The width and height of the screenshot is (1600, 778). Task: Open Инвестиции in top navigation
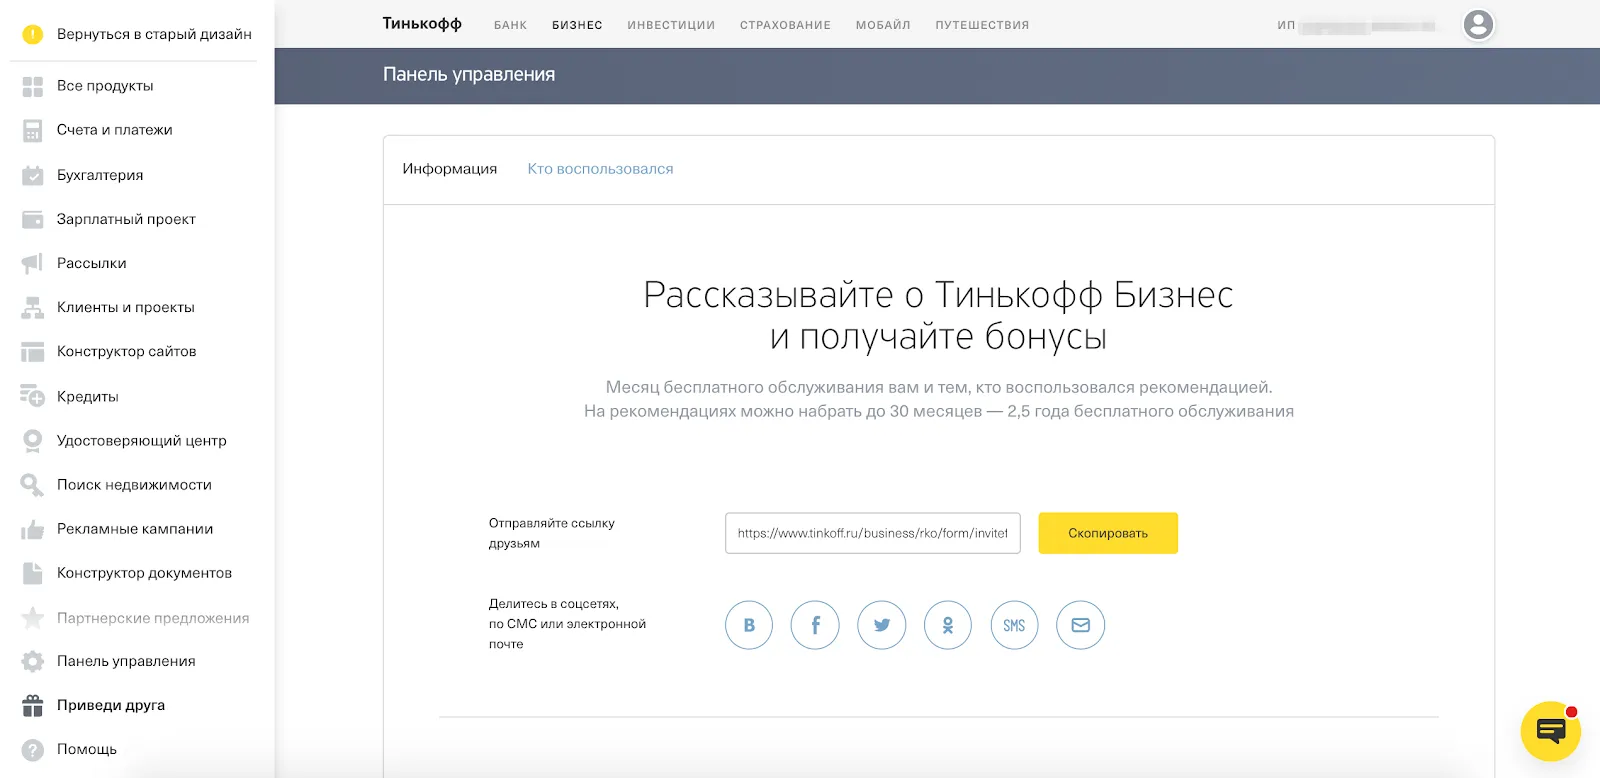[671, 25]
